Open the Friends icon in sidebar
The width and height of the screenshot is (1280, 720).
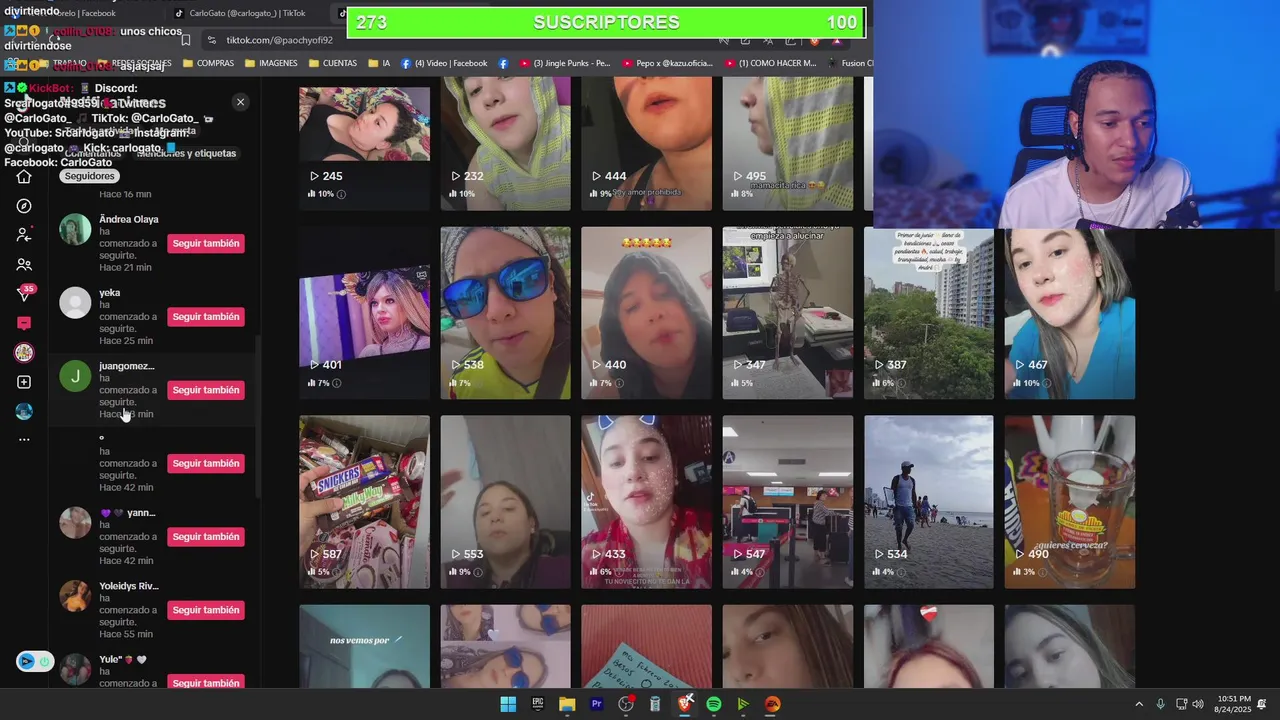[x=24, y=265]
